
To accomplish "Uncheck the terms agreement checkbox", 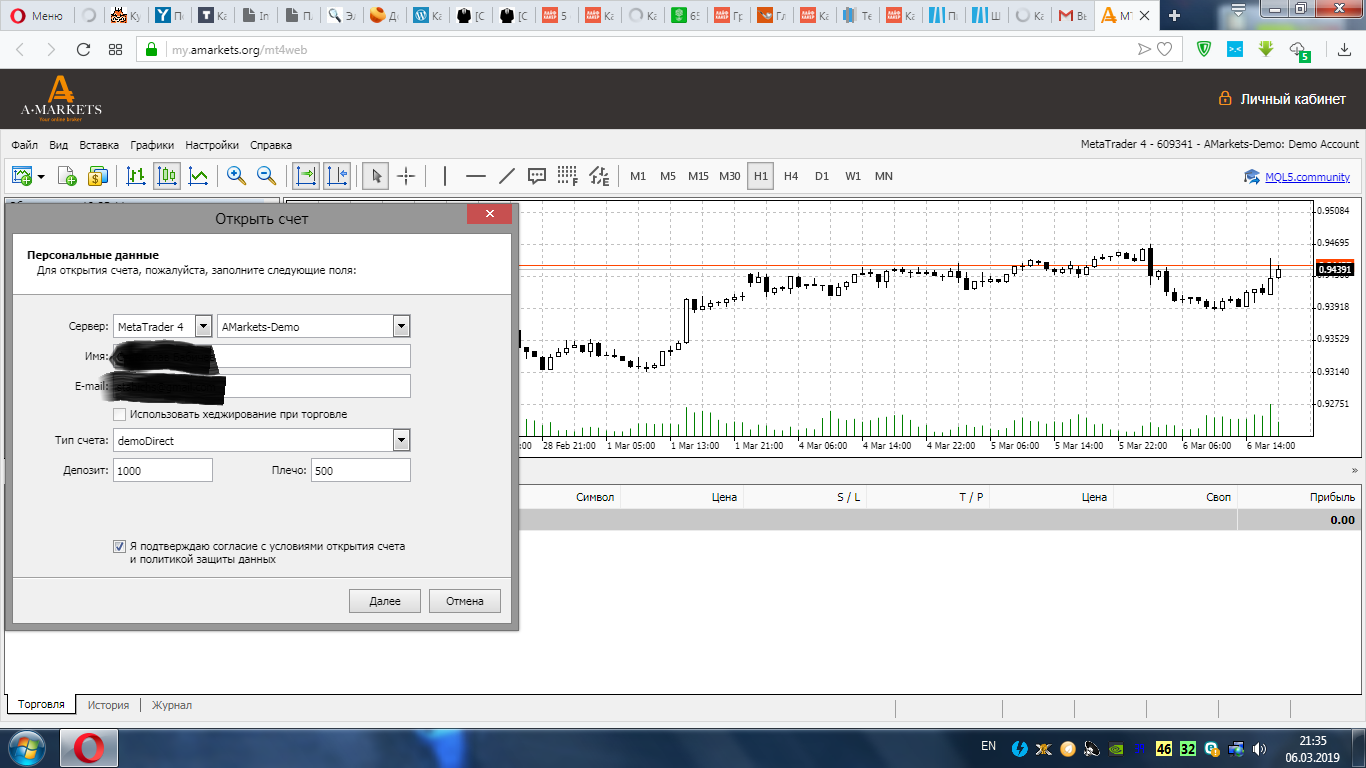I will (x=120, y=547).
